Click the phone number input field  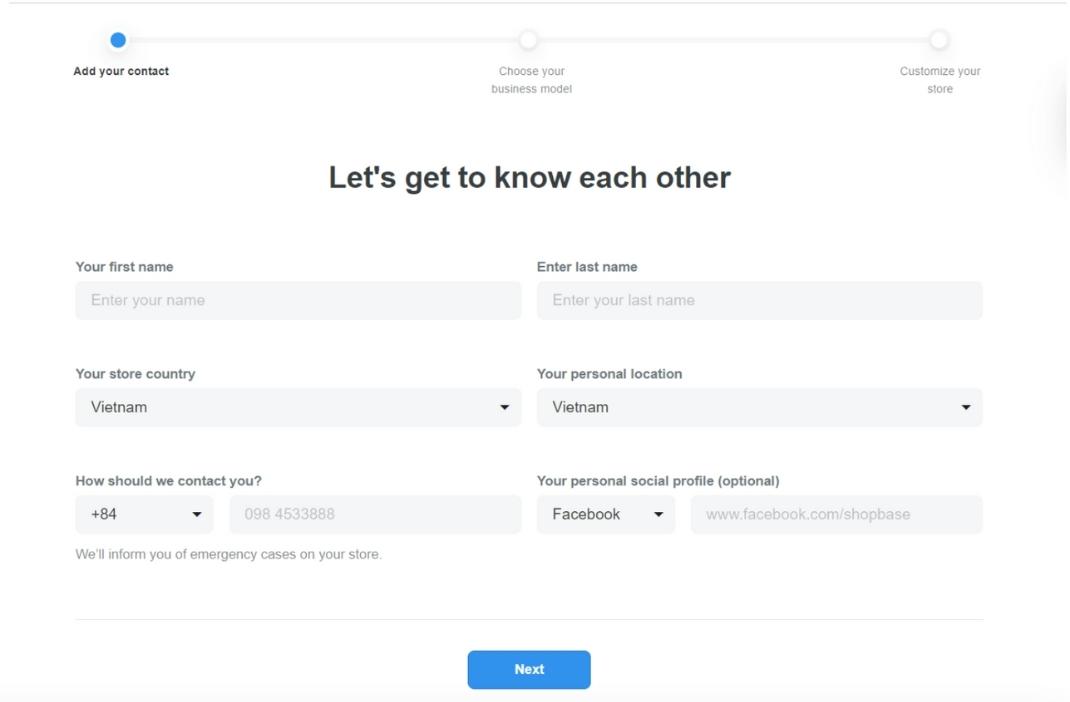click(375, 514)
